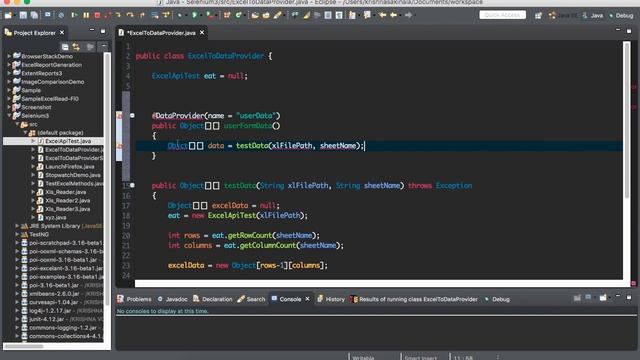Collapse the Selenium3 project

click(x=9, y=116)
